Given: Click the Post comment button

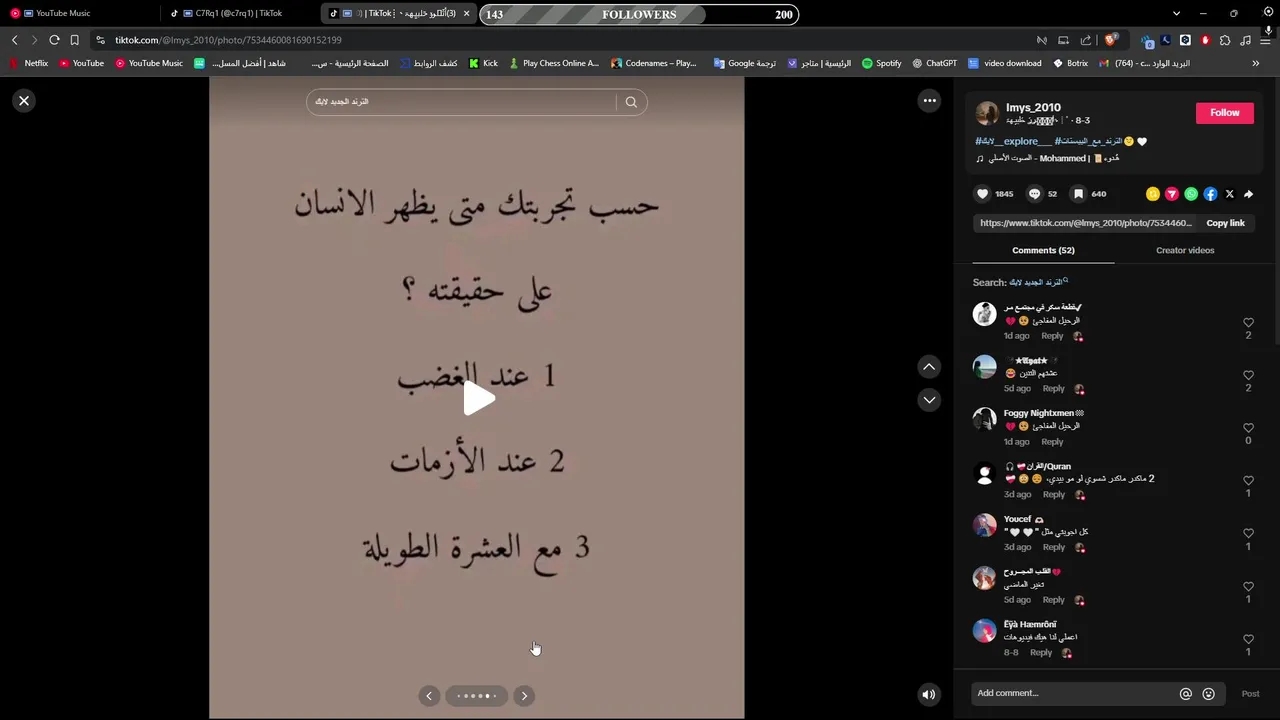Looking at the screenshot, I should tap(1250, 694).
